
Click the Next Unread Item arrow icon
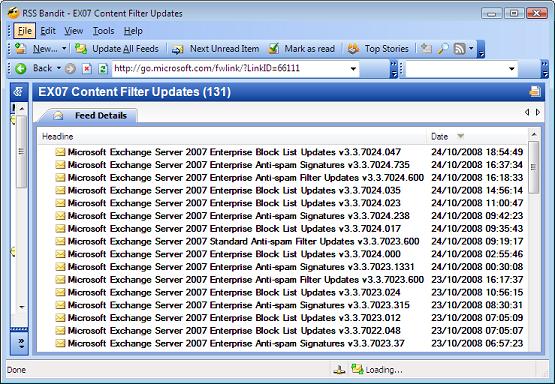tap(178, 49)
